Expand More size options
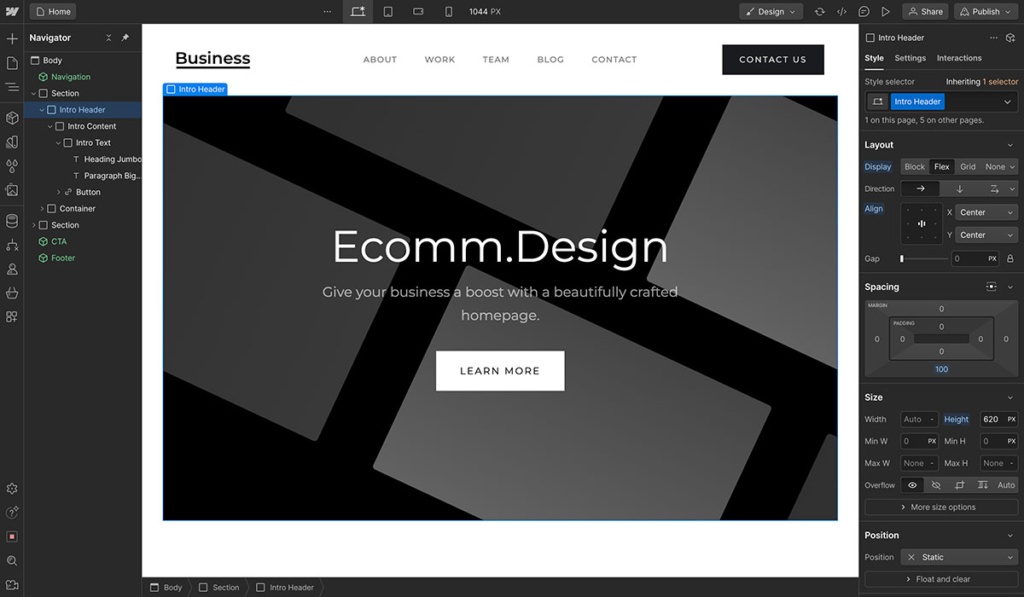The width and height of the screenshot is (1024, 597). [940, 507]
